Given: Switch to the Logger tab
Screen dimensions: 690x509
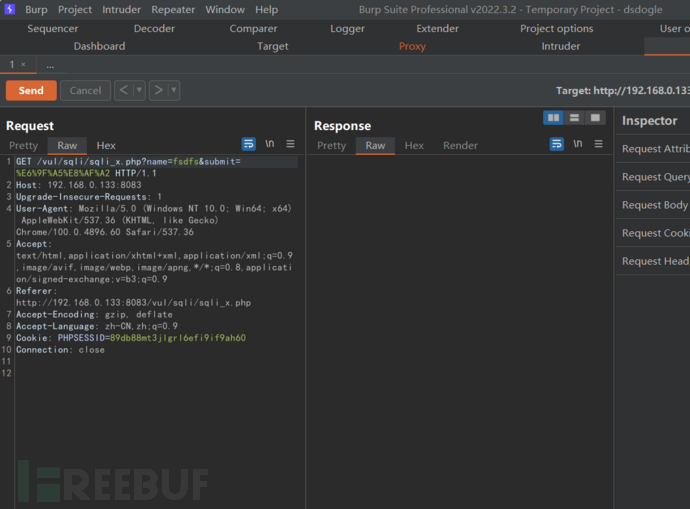Looking at the screenshot, I should click(x=347, y=29).
